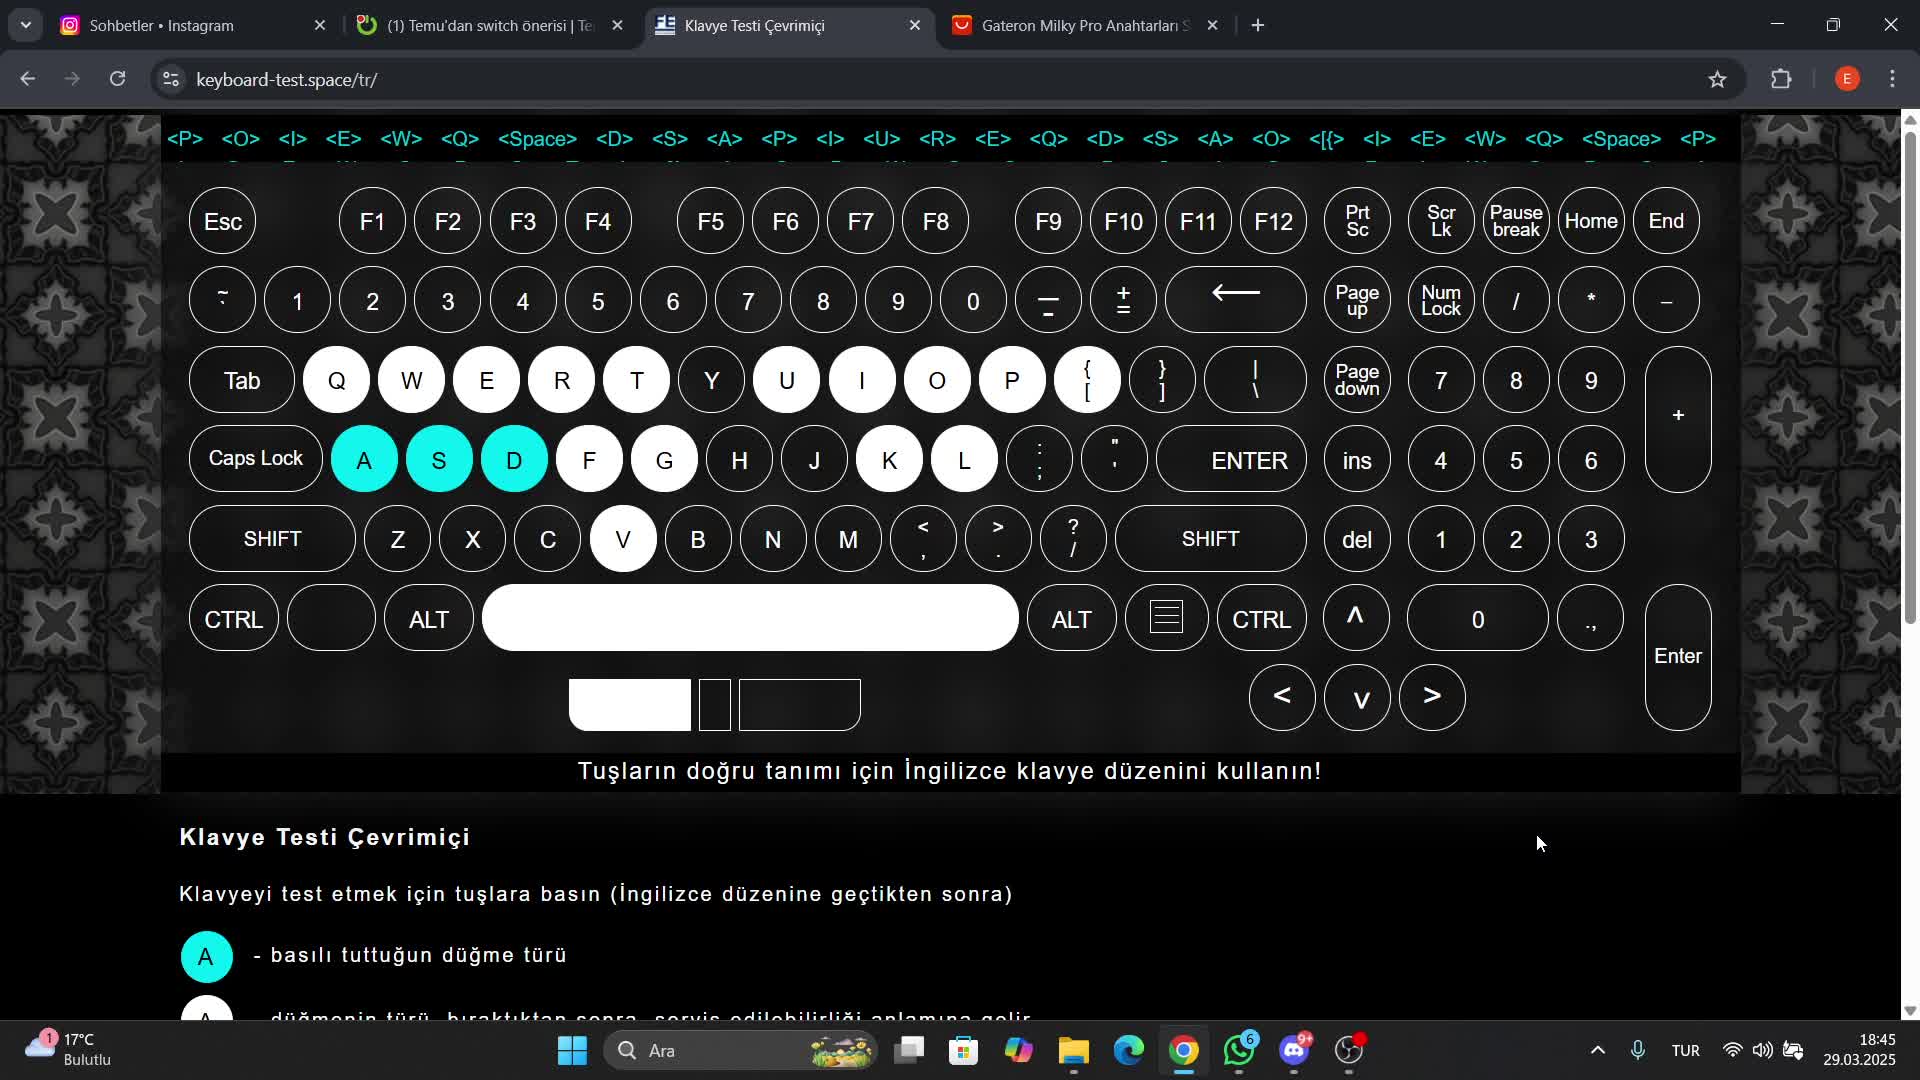Reload the keyboard test page
1920x1080 pixels.
[x=117, y=79]
